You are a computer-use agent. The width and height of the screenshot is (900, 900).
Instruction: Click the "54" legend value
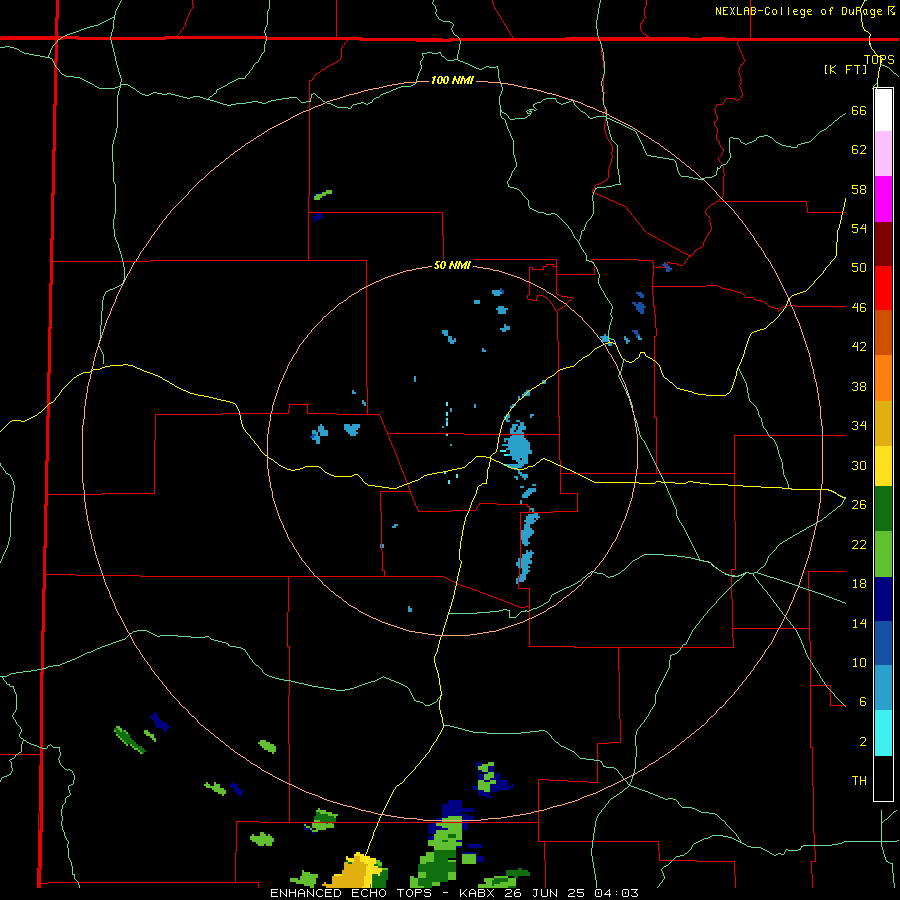859,228
